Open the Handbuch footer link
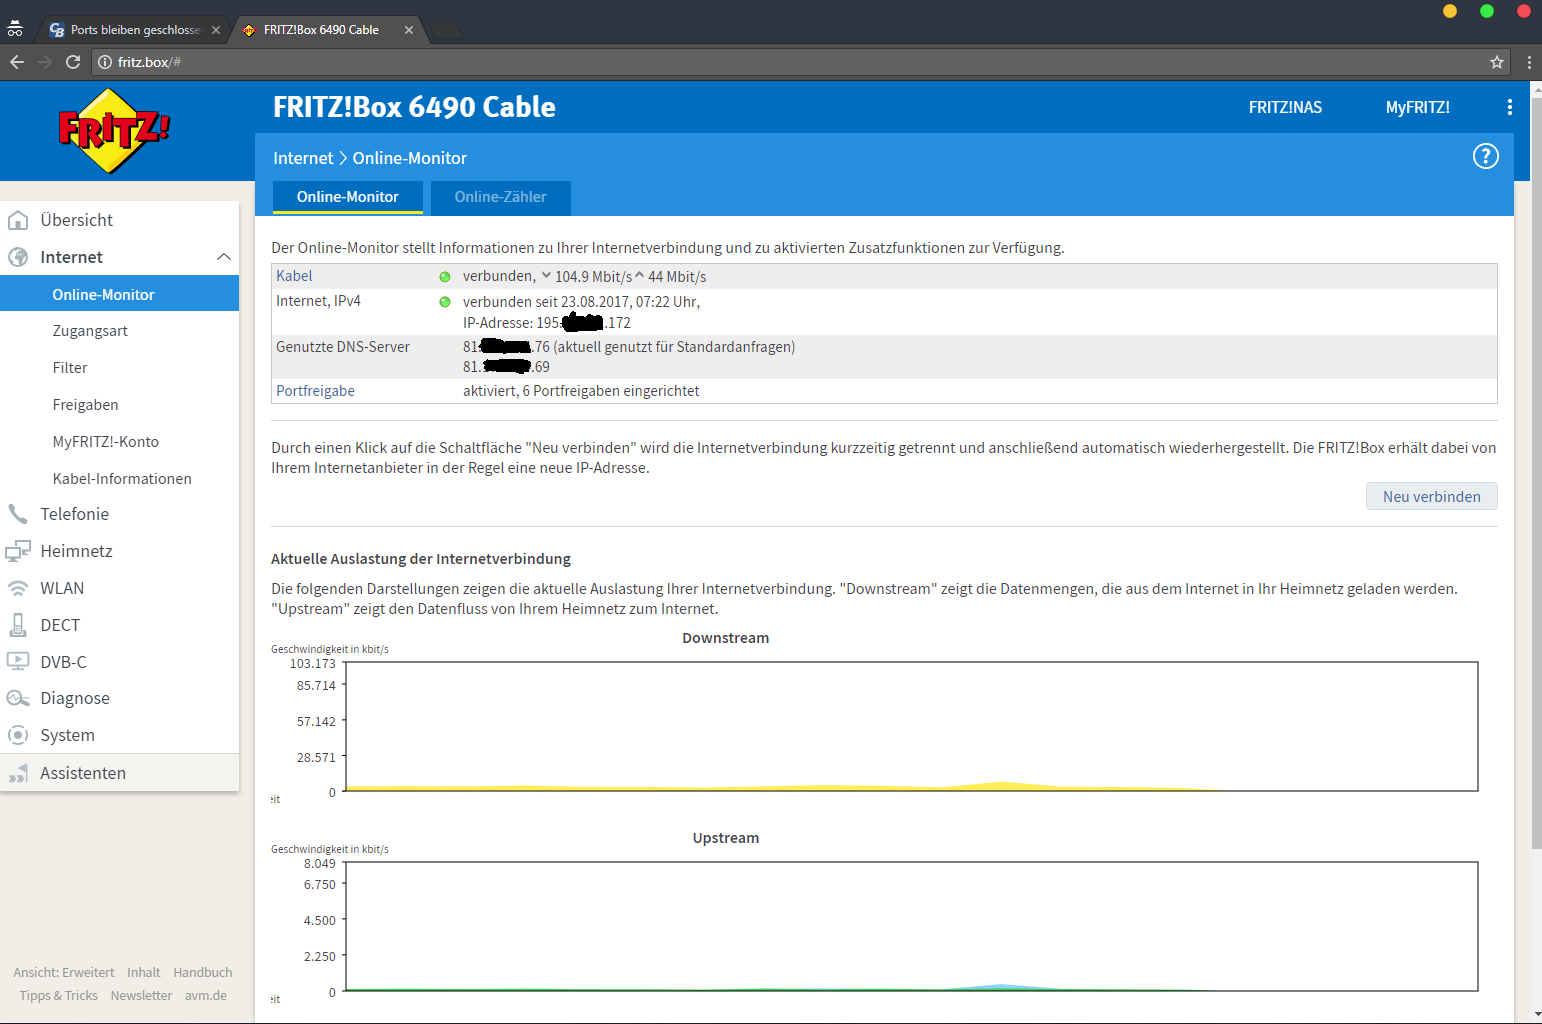The width and height of the screenshot is (1542, 1024). pos(203,972)
